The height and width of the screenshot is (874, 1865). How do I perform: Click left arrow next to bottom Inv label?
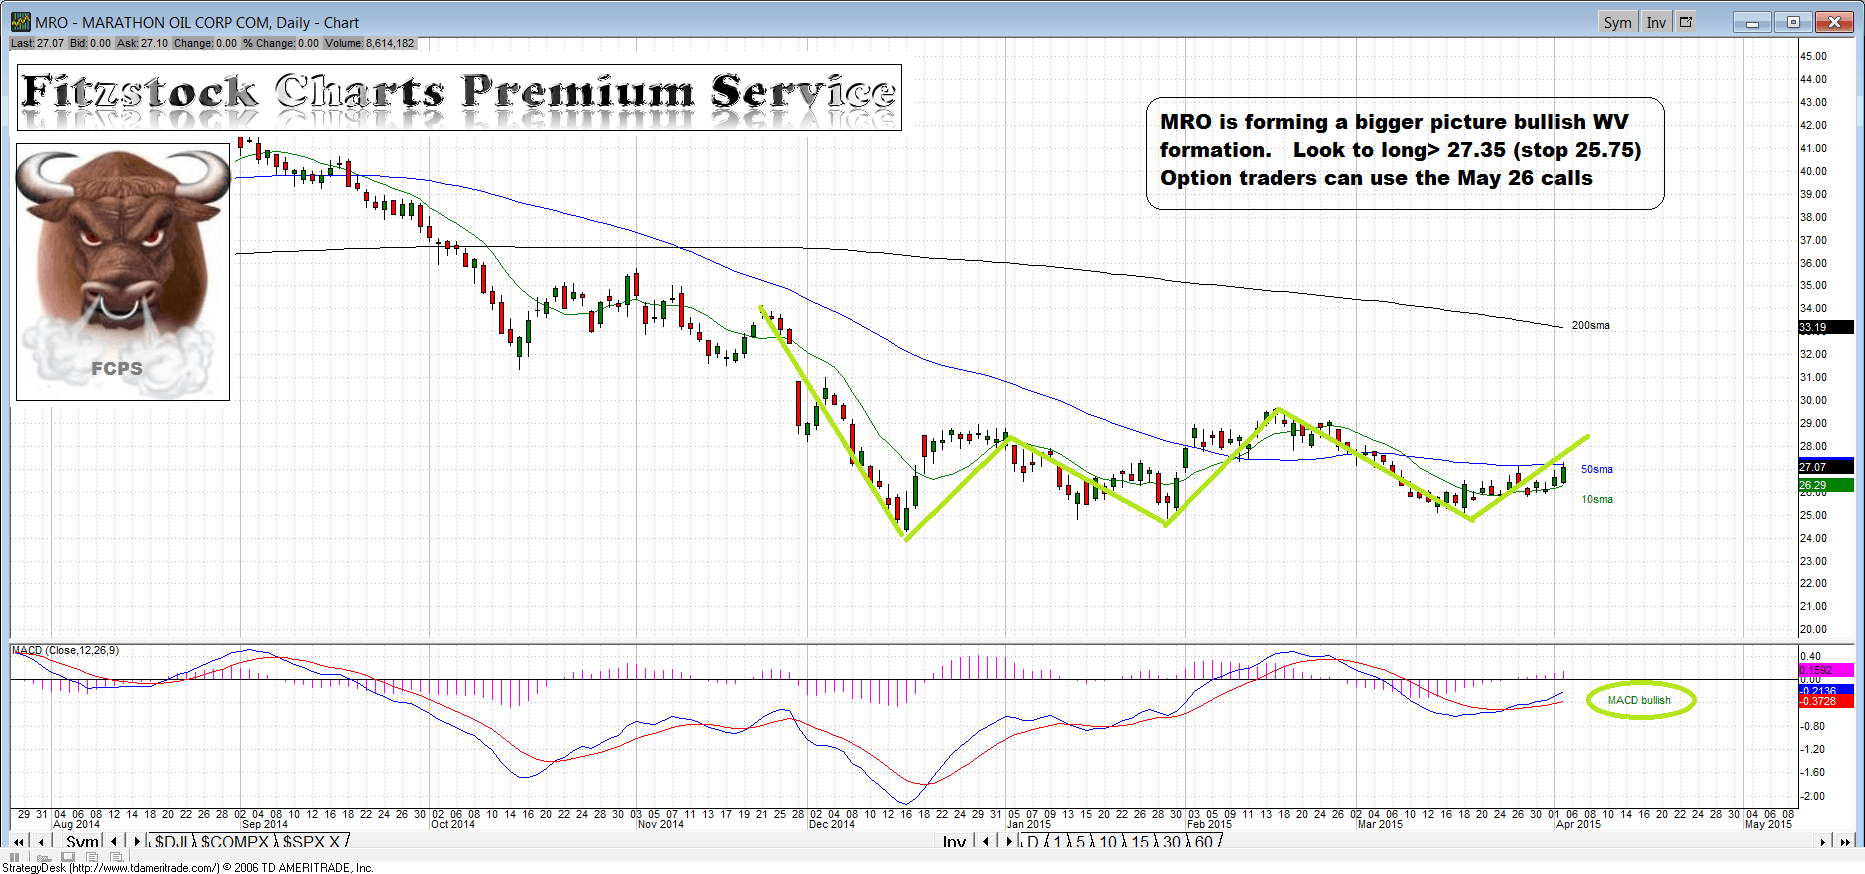[986, 842]
